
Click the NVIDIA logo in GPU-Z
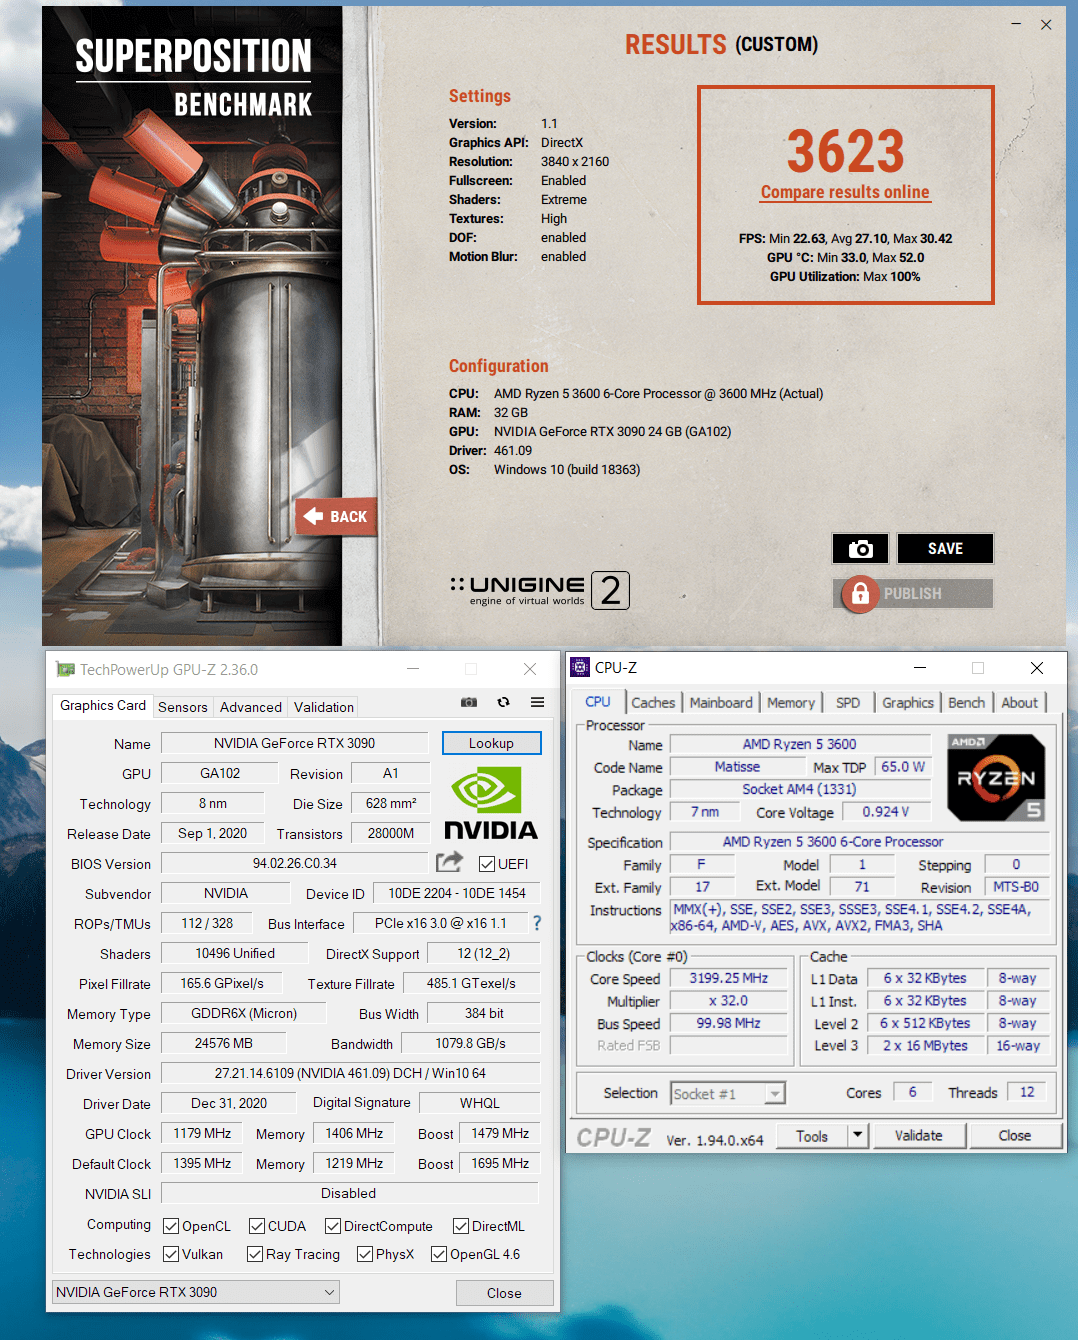[x=491, y=802]
